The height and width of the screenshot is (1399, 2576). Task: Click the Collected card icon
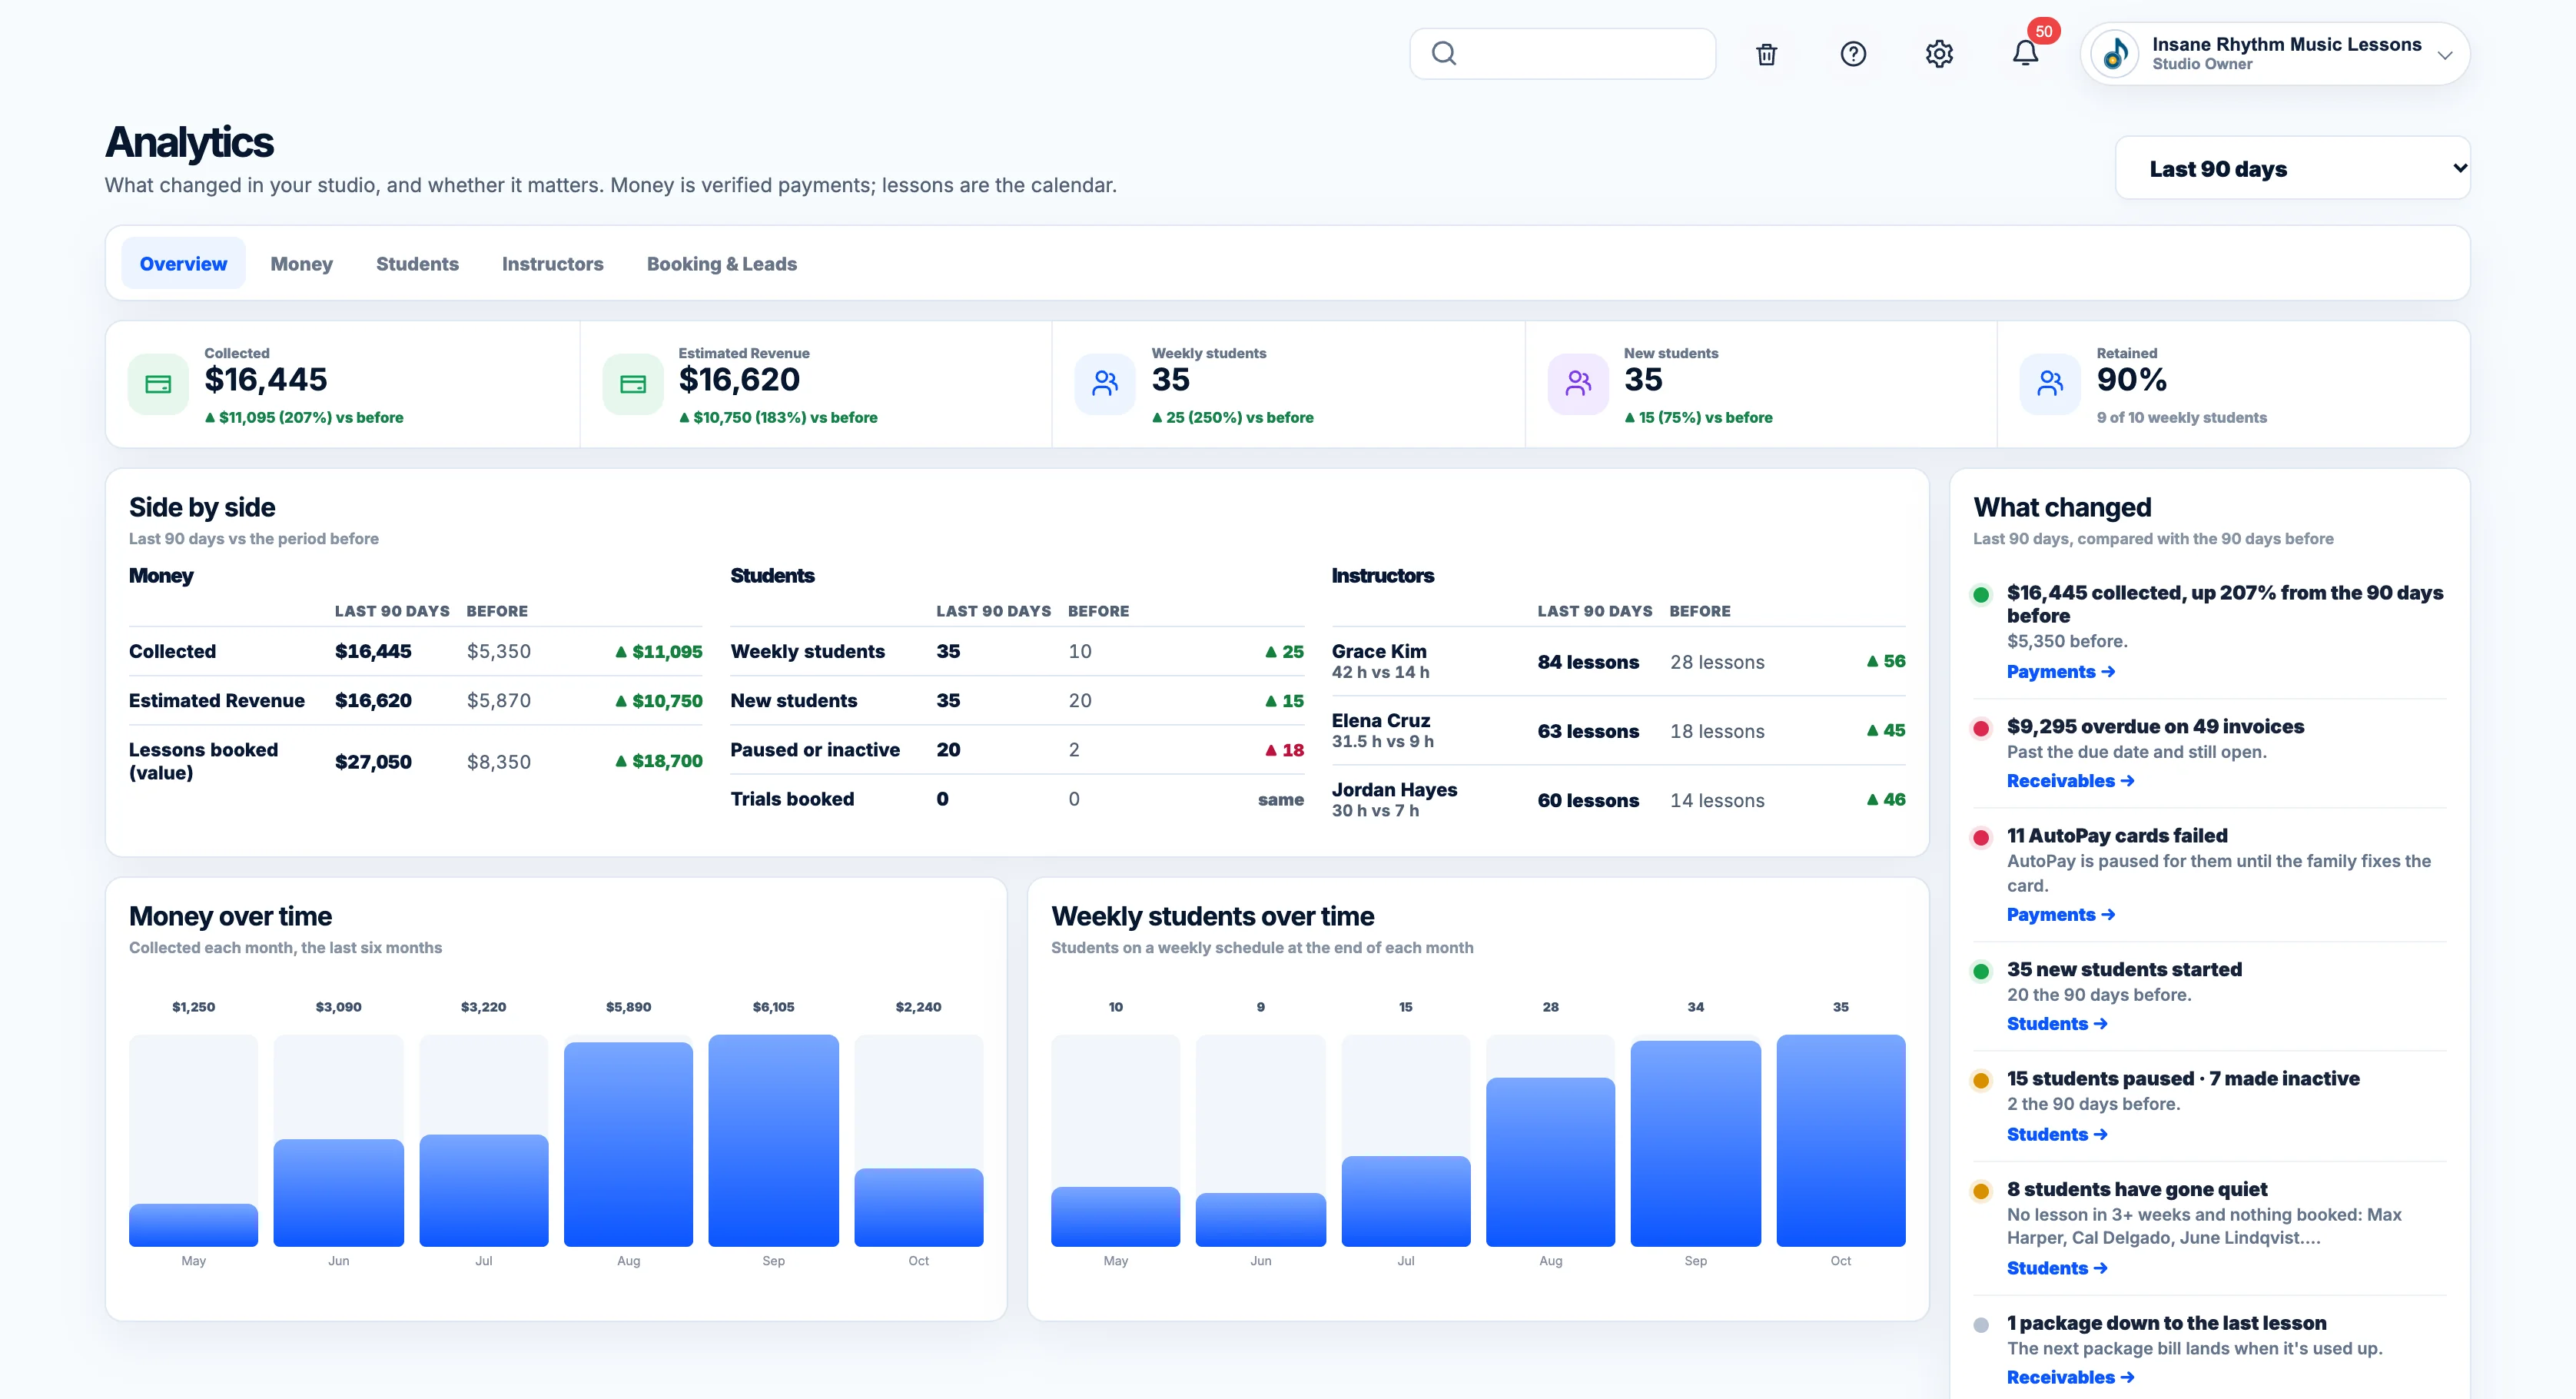pyautogui.click(x=158, y=384)
